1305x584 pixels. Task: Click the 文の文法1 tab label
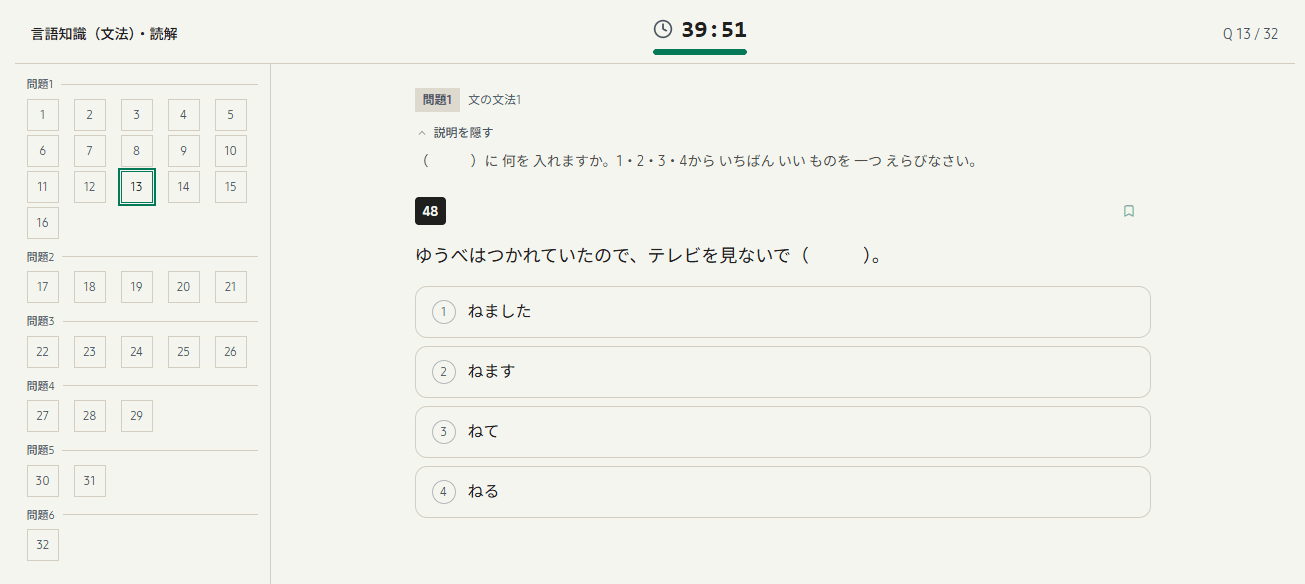click(495, 100)
